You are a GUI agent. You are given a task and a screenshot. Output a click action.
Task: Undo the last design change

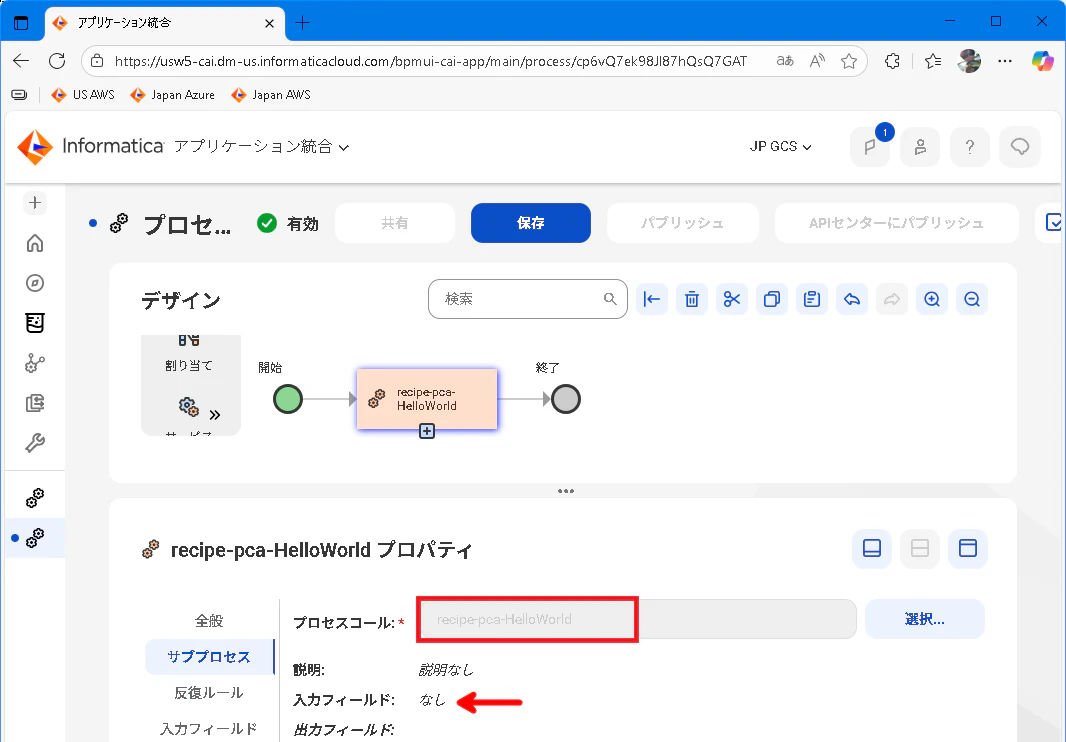pyautogui.click(x=852, y=299)
